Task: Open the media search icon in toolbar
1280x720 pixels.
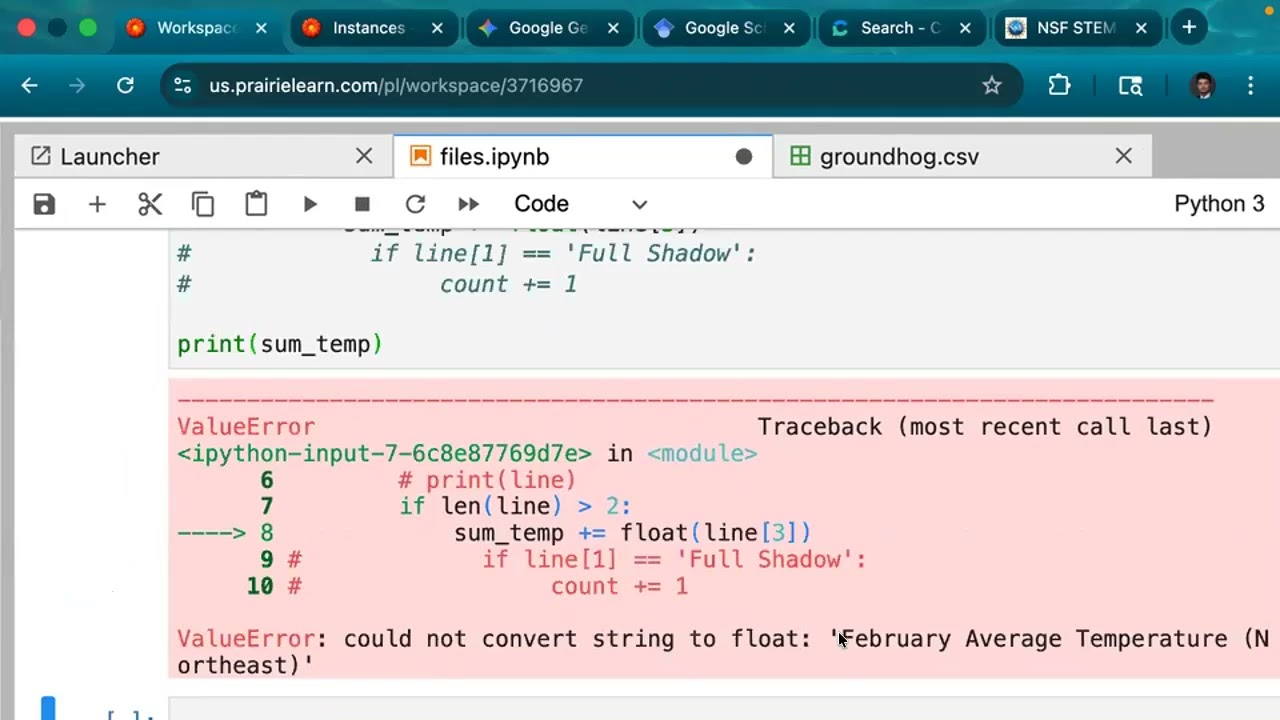Action: click(1131, 86)
